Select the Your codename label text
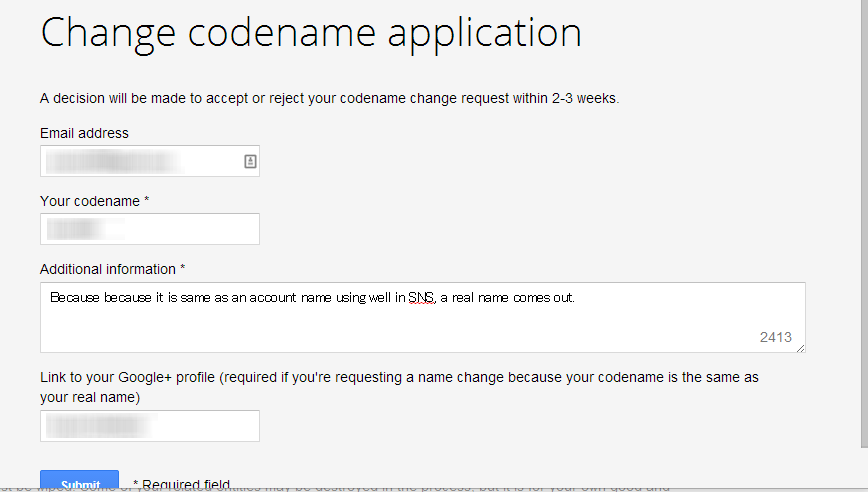 89,201
